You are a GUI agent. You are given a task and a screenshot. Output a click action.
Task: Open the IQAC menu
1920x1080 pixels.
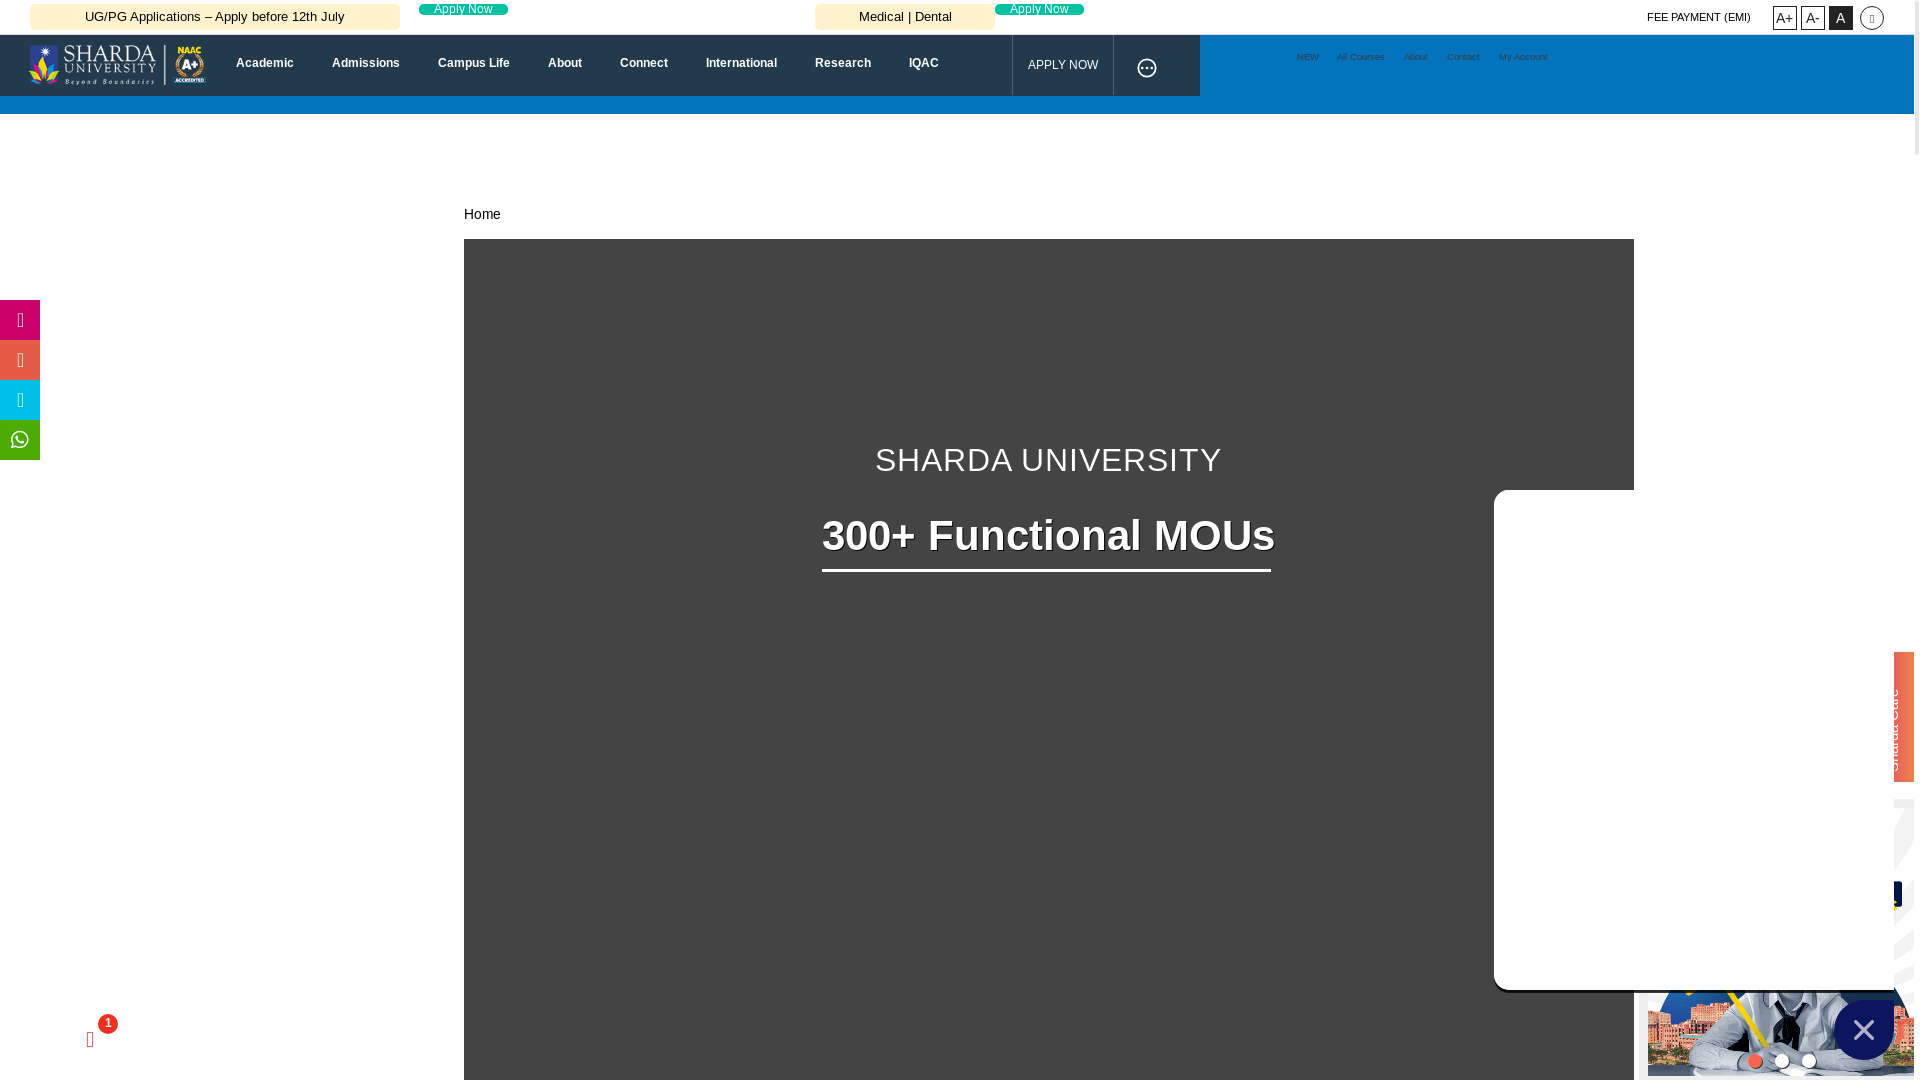tap(924, 63)
